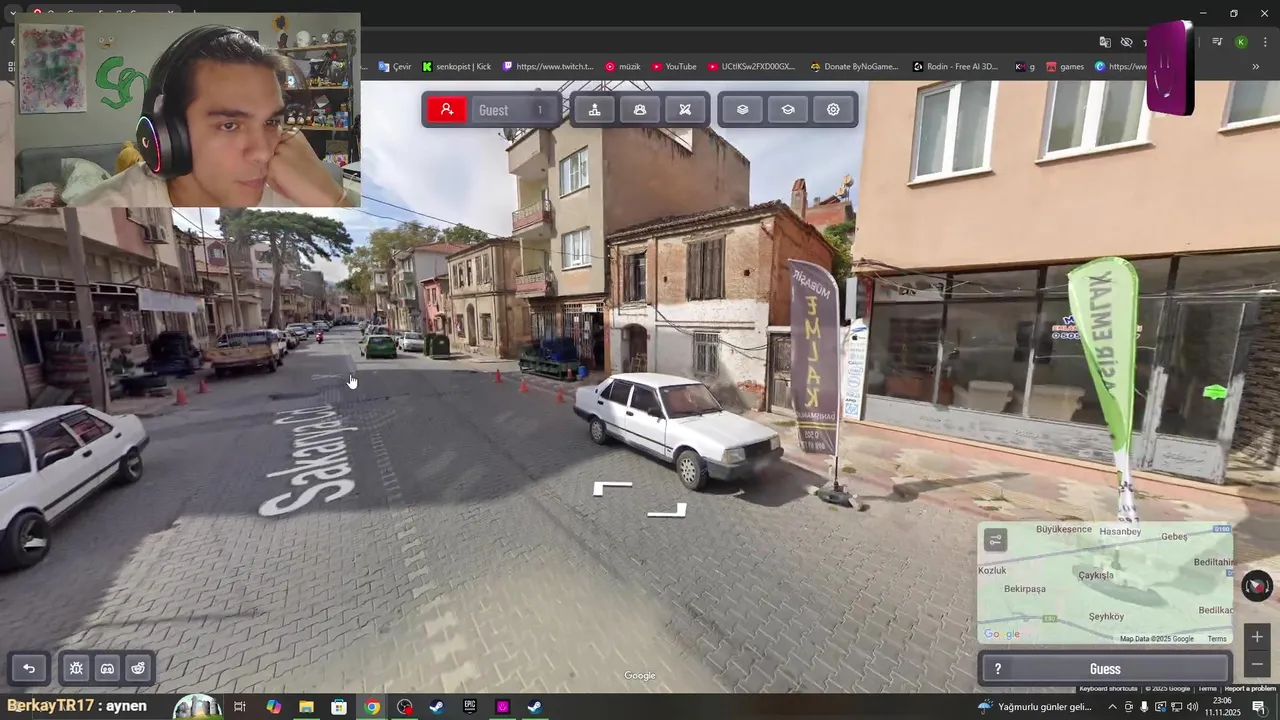Click the bug report icon
This screenshot has width=1280, height=720.
(x=76, y=669)
